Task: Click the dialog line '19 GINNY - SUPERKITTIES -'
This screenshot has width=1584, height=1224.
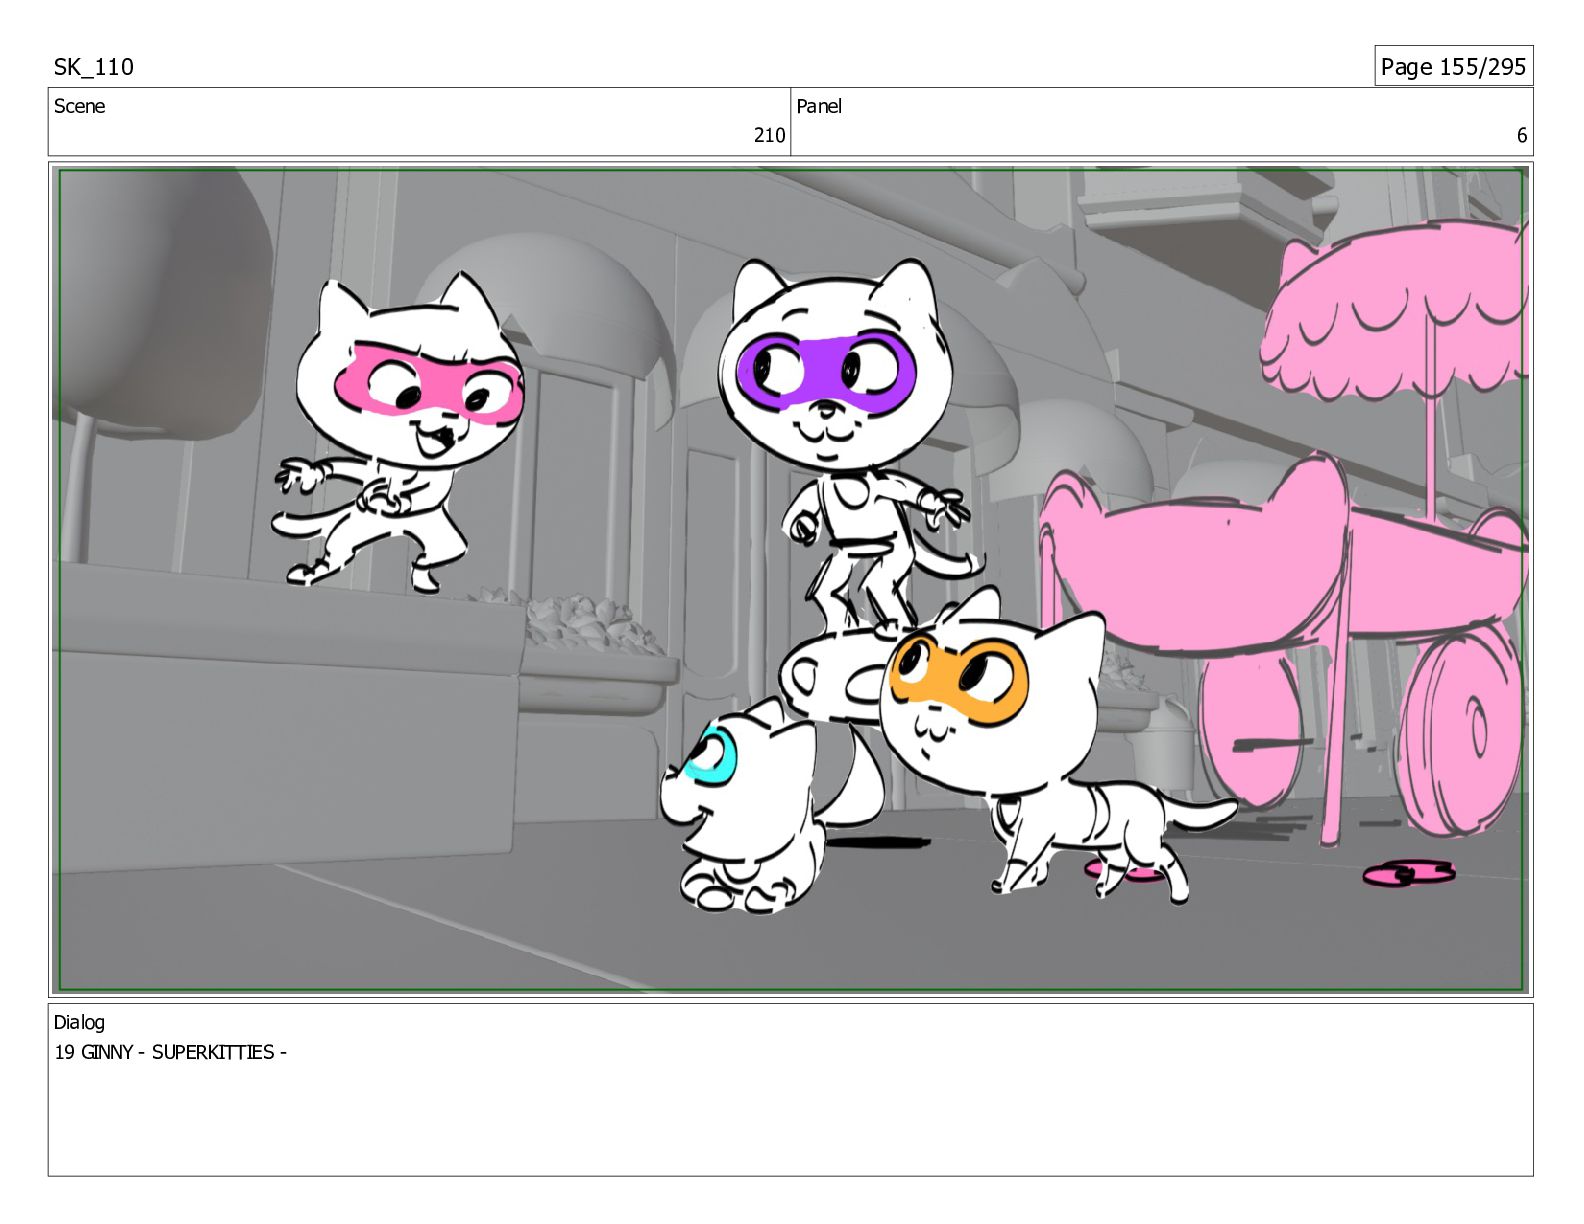Action: pyautogui.click(x=171, y=1052)
